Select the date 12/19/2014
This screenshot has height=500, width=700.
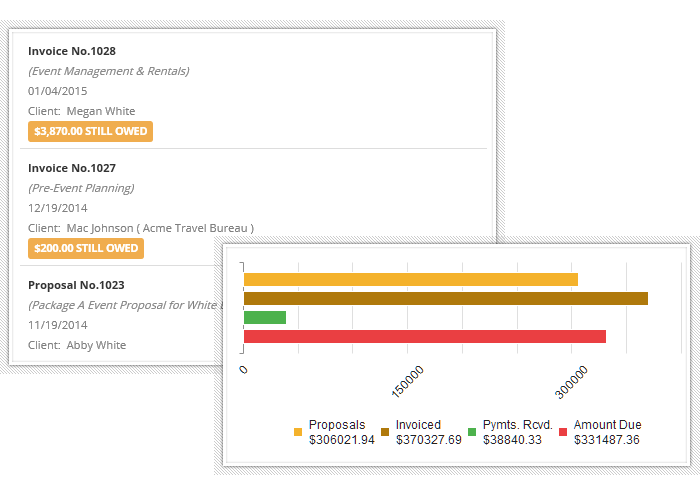[x=58, y=208]
